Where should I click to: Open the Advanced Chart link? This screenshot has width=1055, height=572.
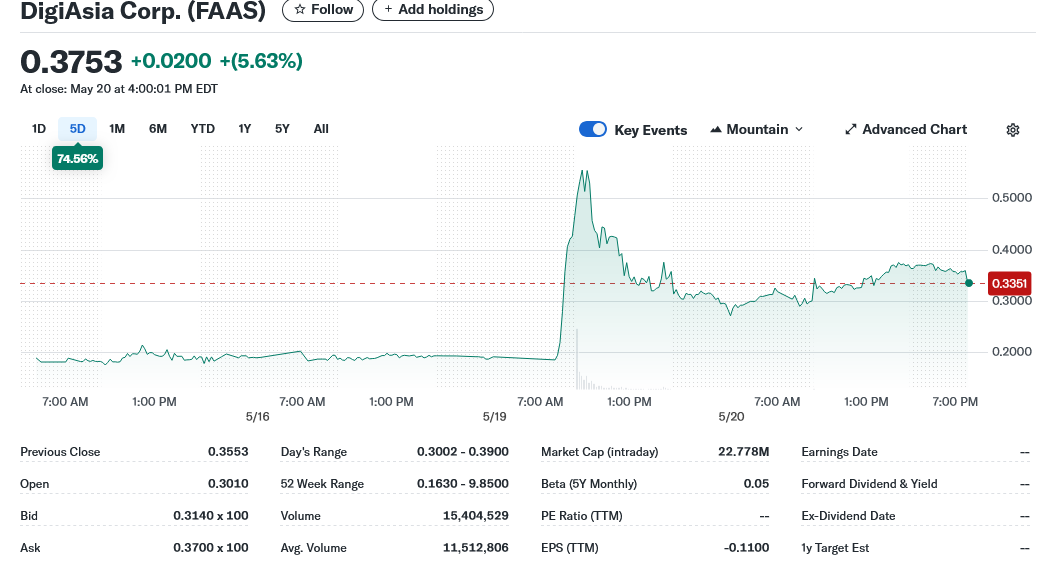[x=906, y=129]
